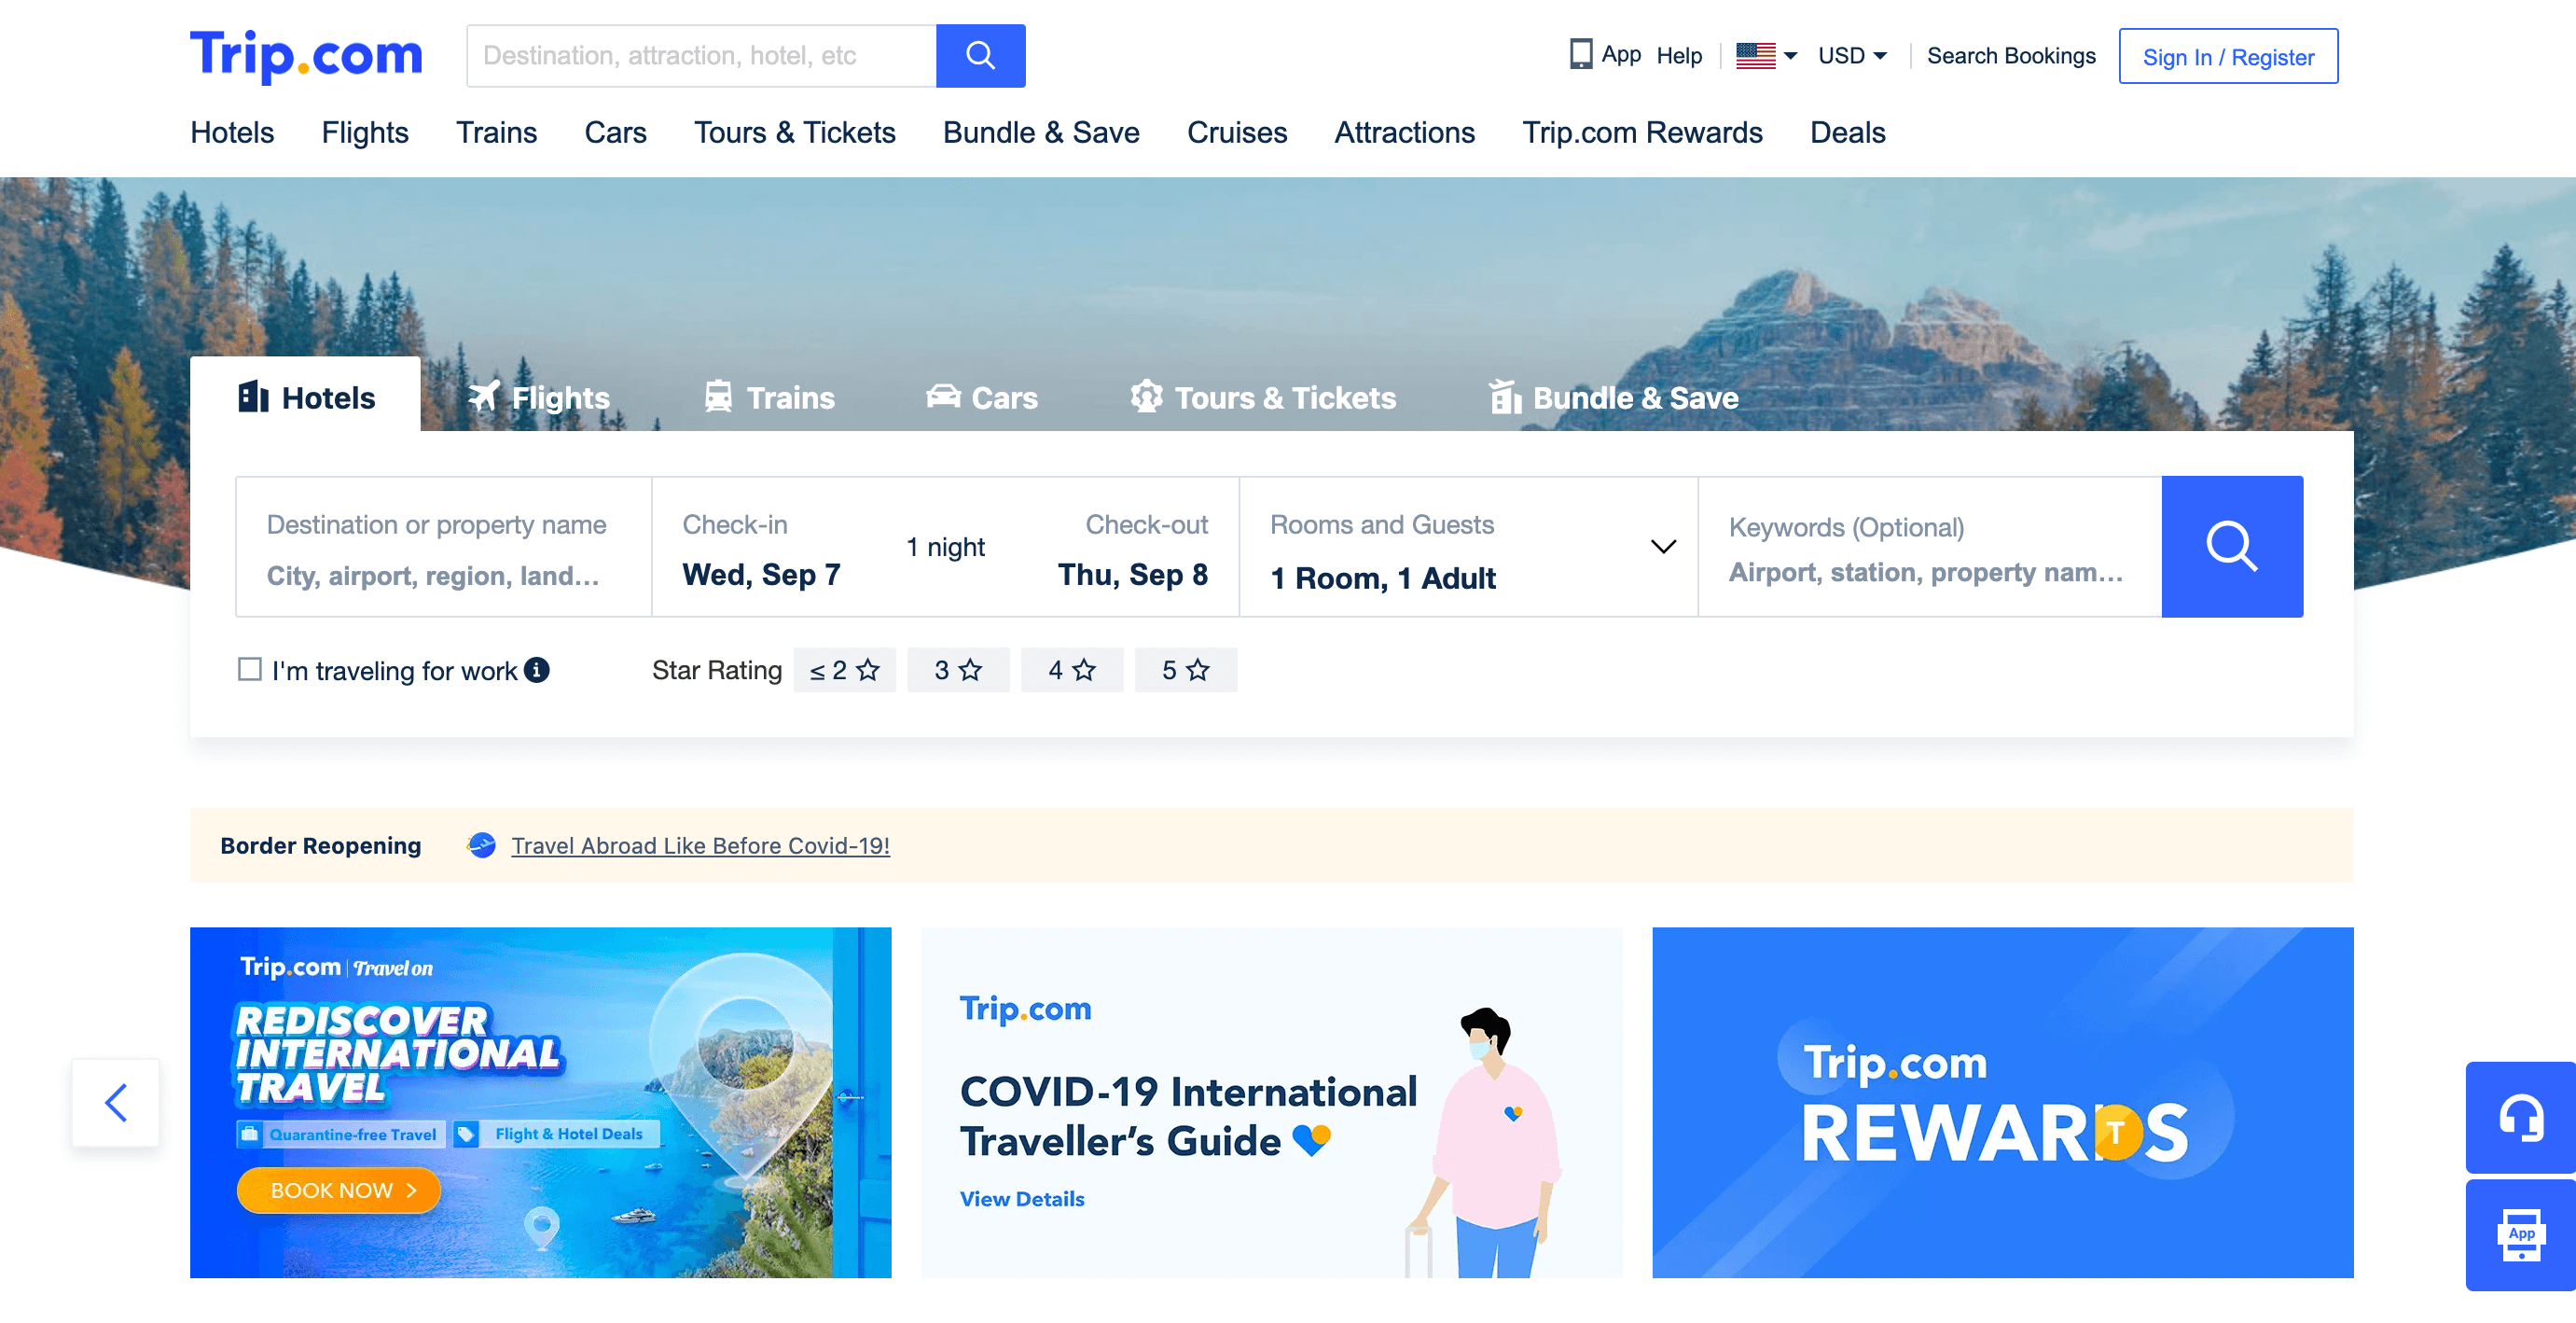Switch to the Flights search tab
Viewport: 2576px width, 1323px height.
(539, 397)
